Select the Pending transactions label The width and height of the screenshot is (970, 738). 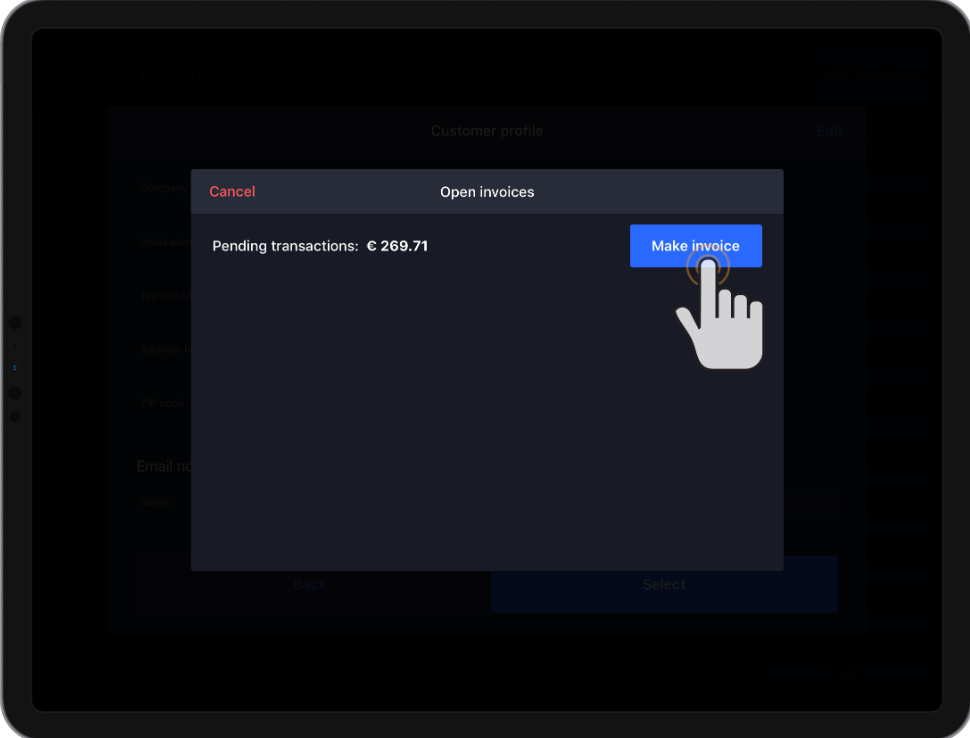(285, 246)
